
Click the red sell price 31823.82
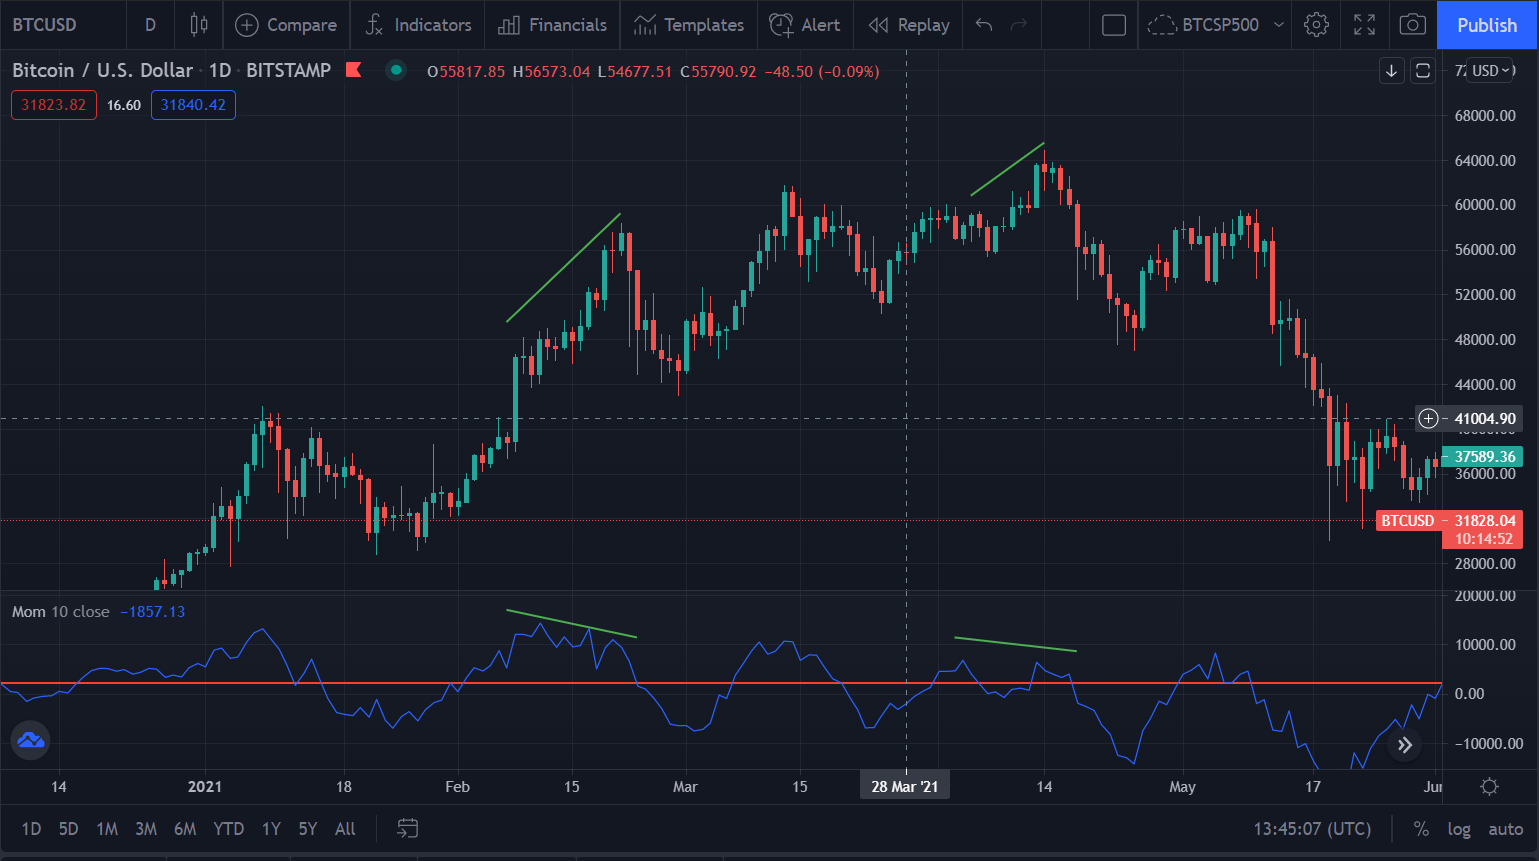[x=54, y=105]
